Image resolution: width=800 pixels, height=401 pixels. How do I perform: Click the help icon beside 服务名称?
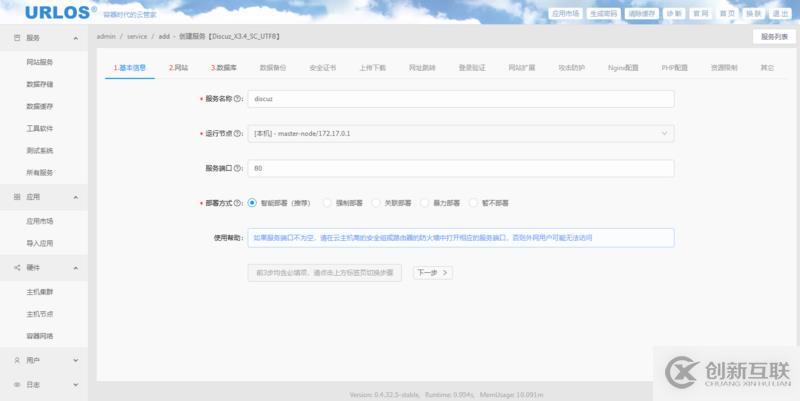click(x=238, y=99)
